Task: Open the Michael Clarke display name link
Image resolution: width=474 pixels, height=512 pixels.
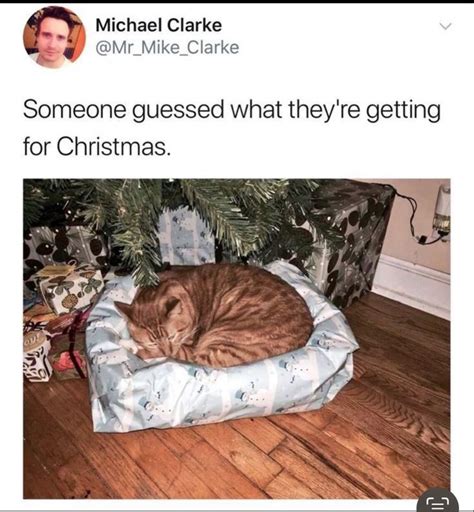Action: tap(159, 25)
